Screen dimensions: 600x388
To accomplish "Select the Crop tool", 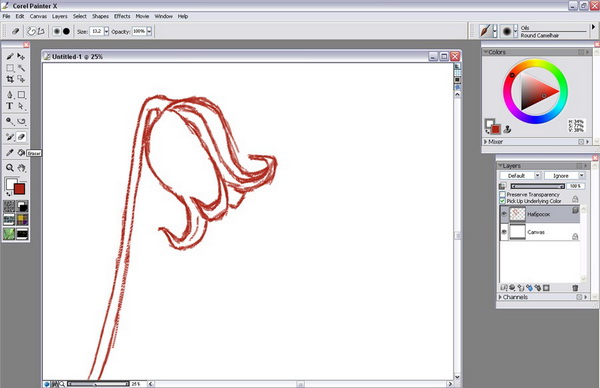I will (10, 79).
